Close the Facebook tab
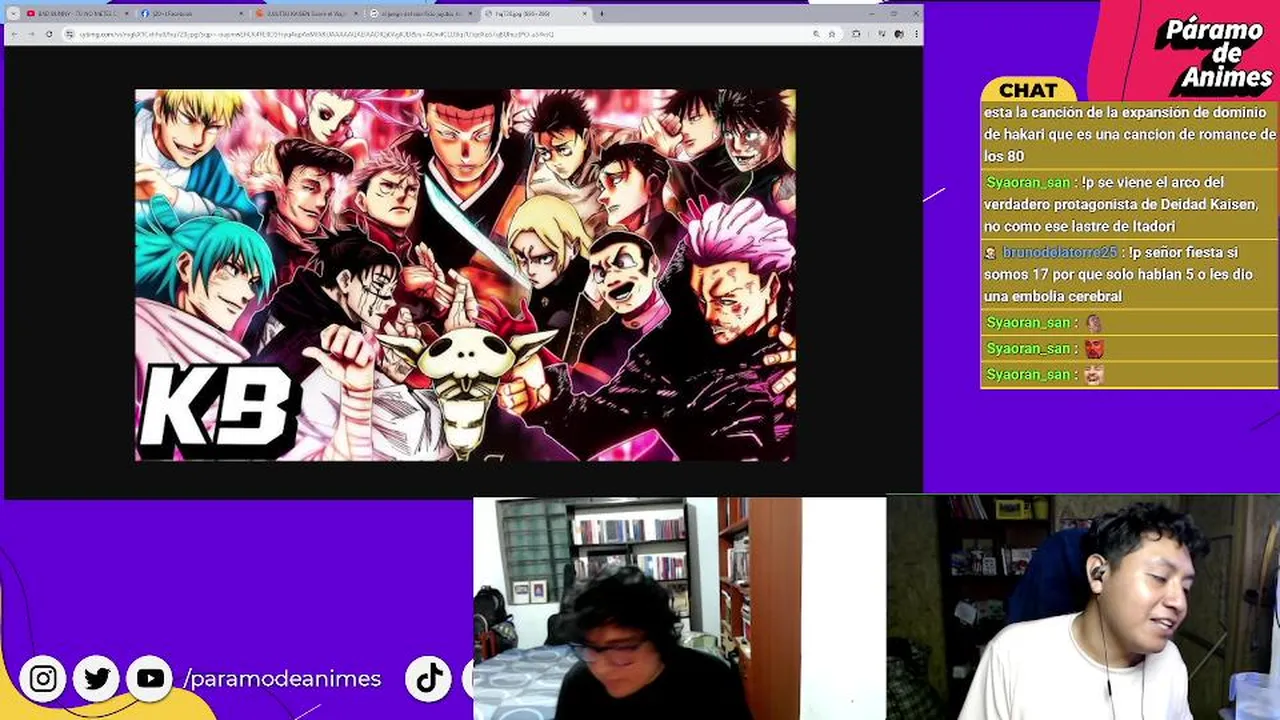 click(x=241, y=14)
